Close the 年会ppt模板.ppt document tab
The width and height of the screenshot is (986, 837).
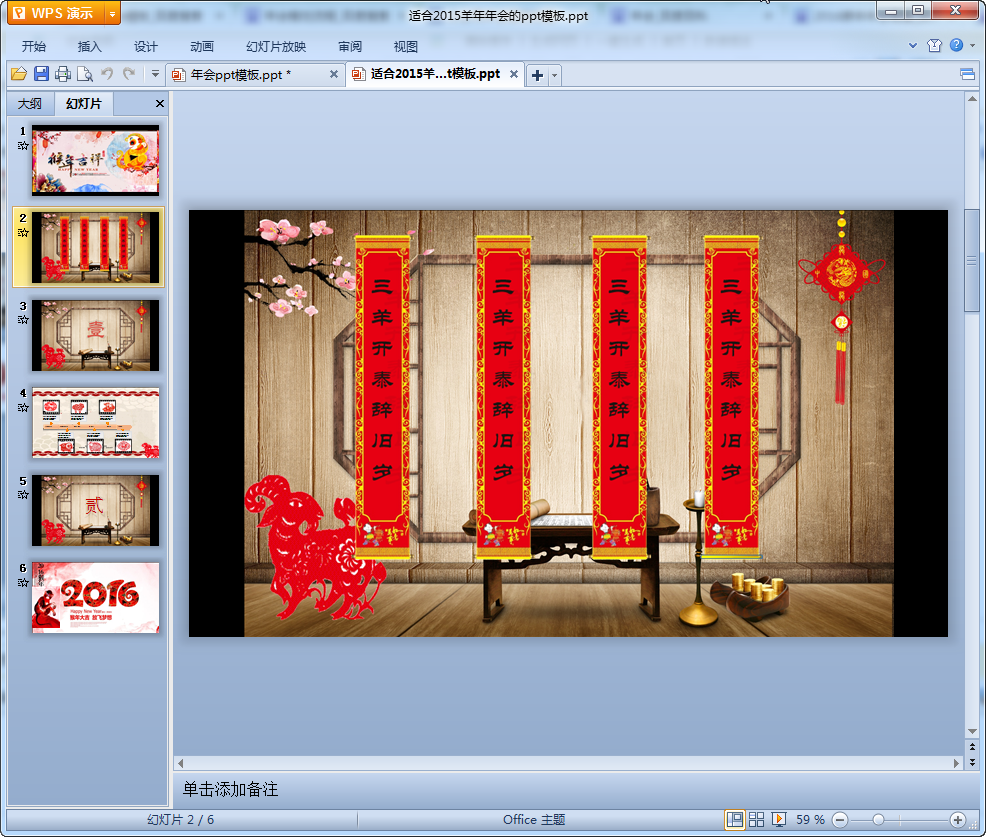tap(334, 74)
